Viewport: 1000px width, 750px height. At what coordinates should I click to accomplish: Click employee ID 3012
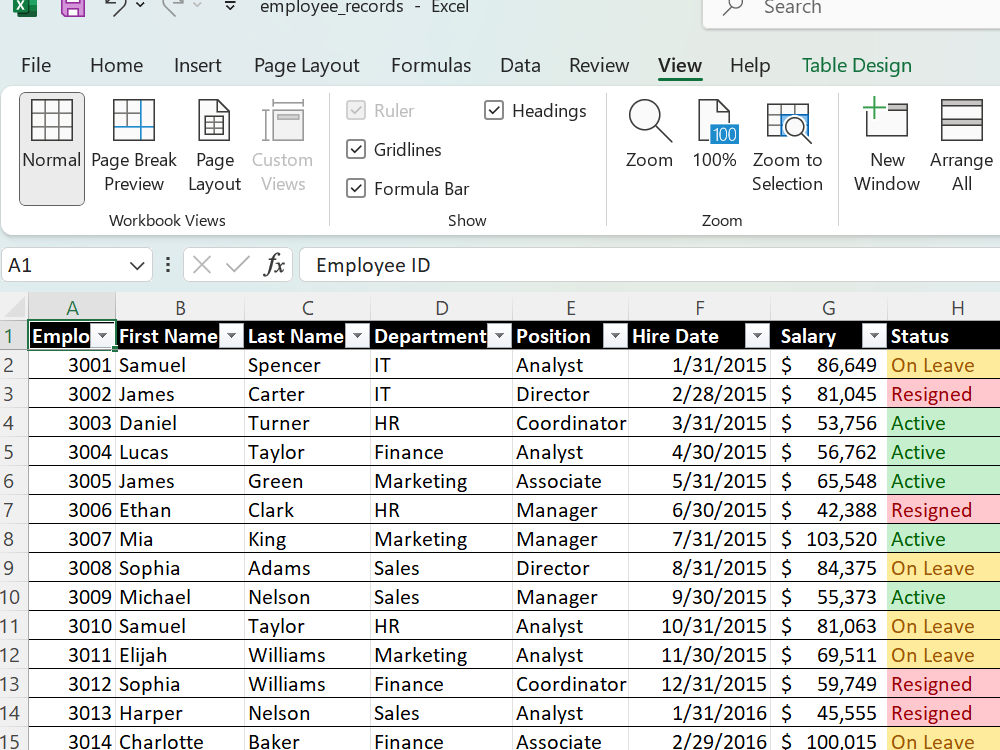click(72, 684)
